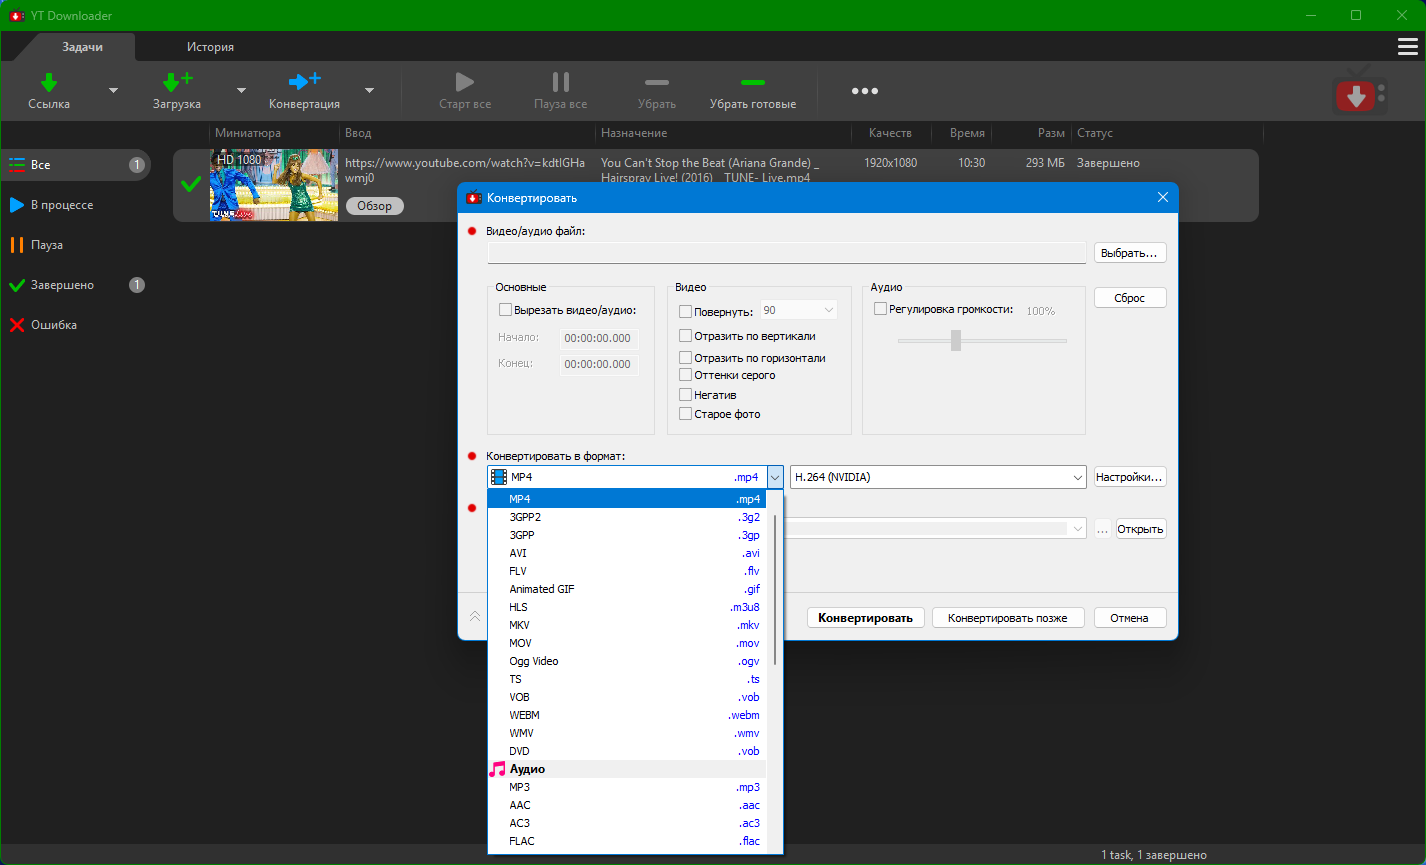Enable the Вырезать видео/аудио checkbox

505,310
